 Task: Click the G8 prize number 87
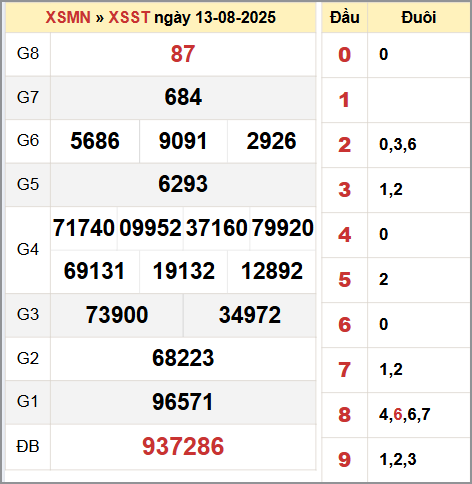click(x=183, y=54)
